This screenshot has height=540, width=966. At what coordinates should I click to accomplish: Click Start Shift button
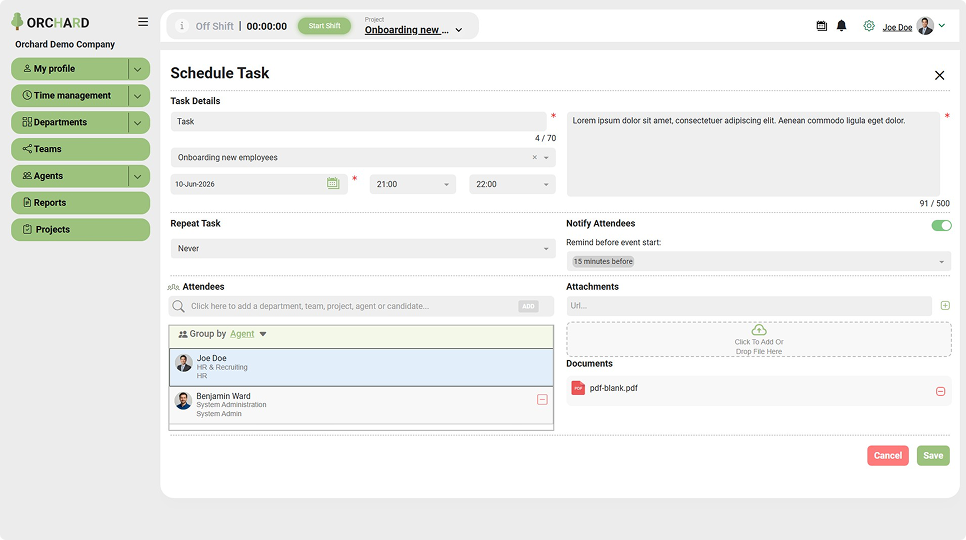coord(324,26)
